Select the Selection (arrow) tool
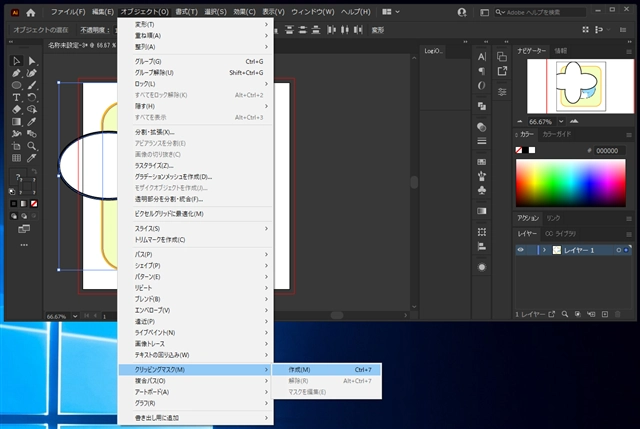Screen dimensions: 640x429 (x=17, y=61)
